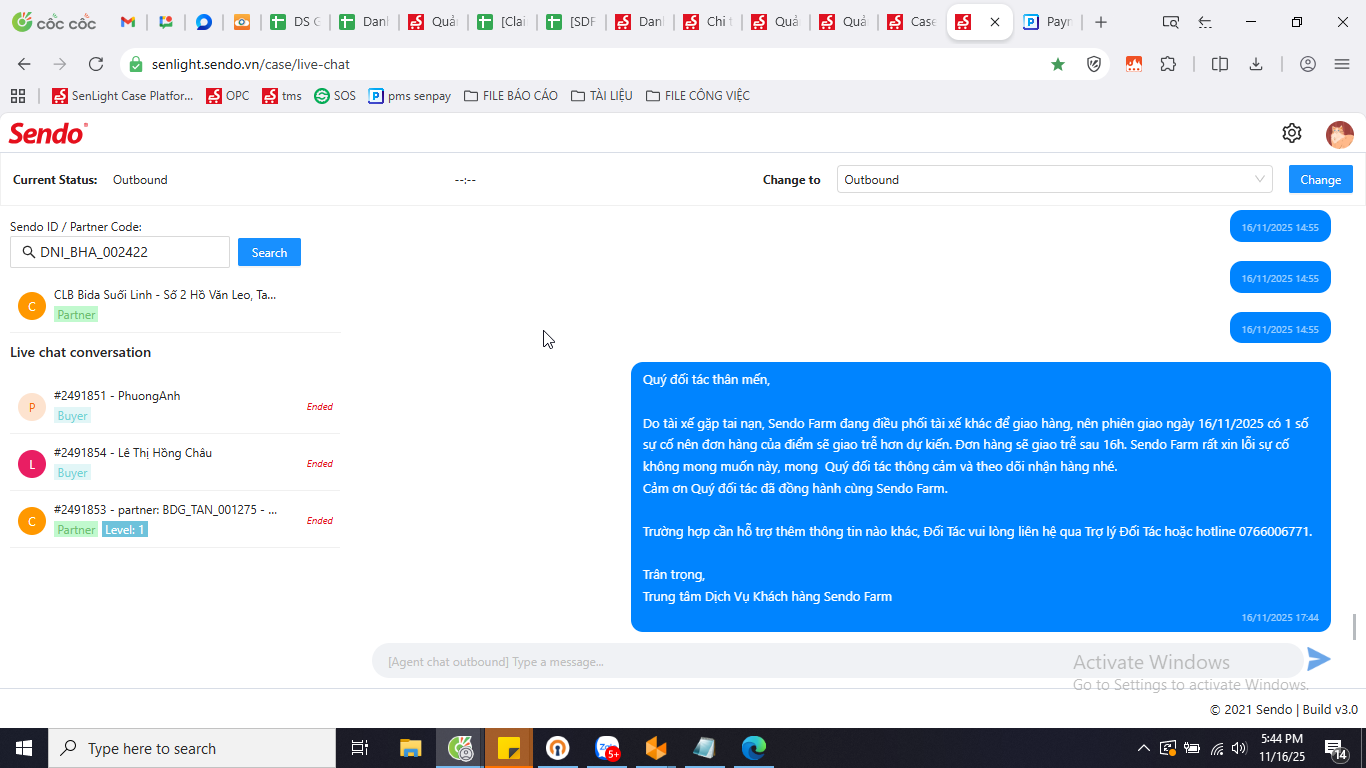The height and width of the screenshot is (768, 1366).
Task: Focus the Sendo ID / Partner Code field
Action: point(120,252)
